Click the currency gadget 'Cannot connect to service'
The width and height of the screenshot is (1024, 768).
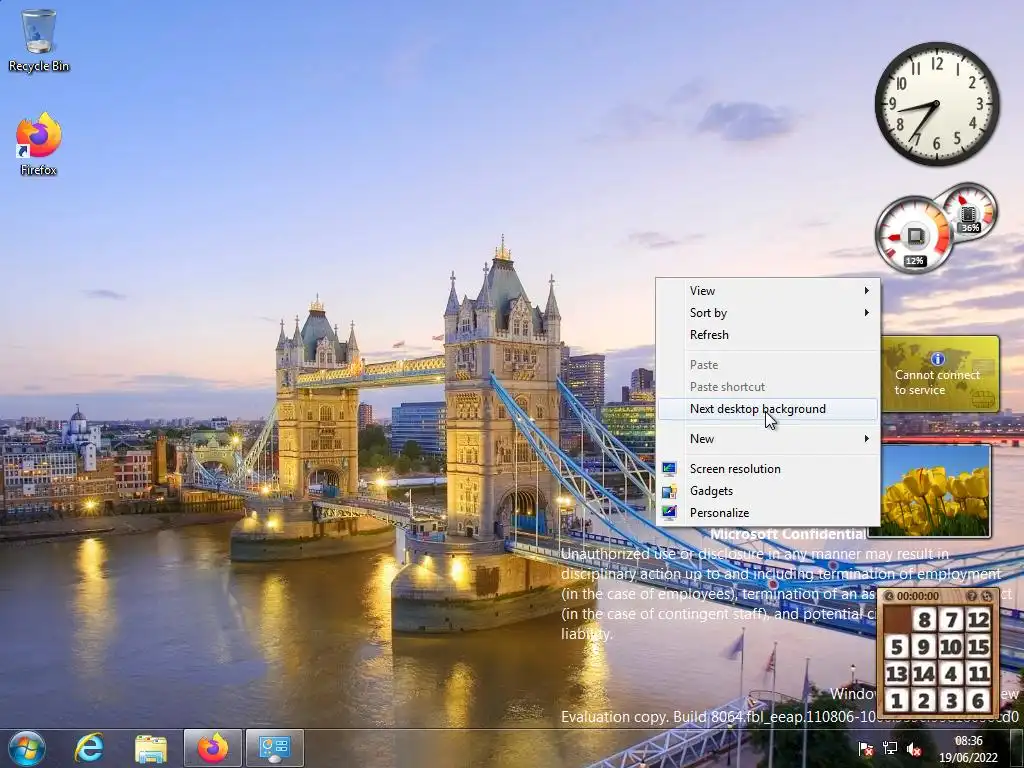[x=940, y=374]
